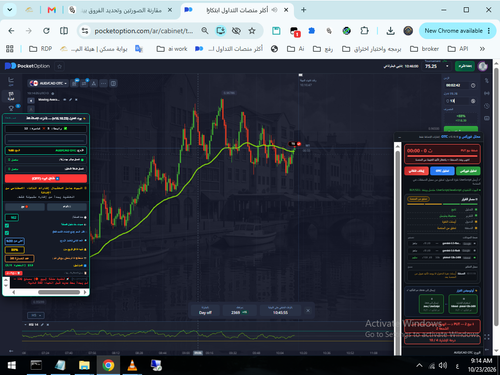Open the top chart icon in left sidebar

11,80
